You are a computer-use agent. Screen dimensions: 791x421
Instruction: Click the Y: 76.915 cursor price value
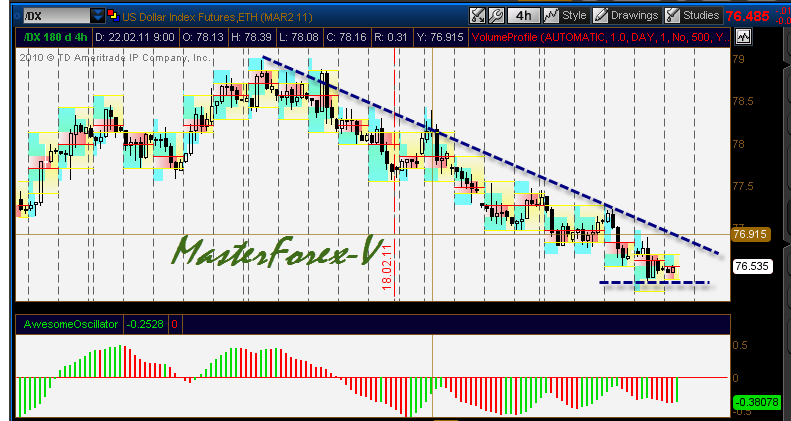point(439,37)
